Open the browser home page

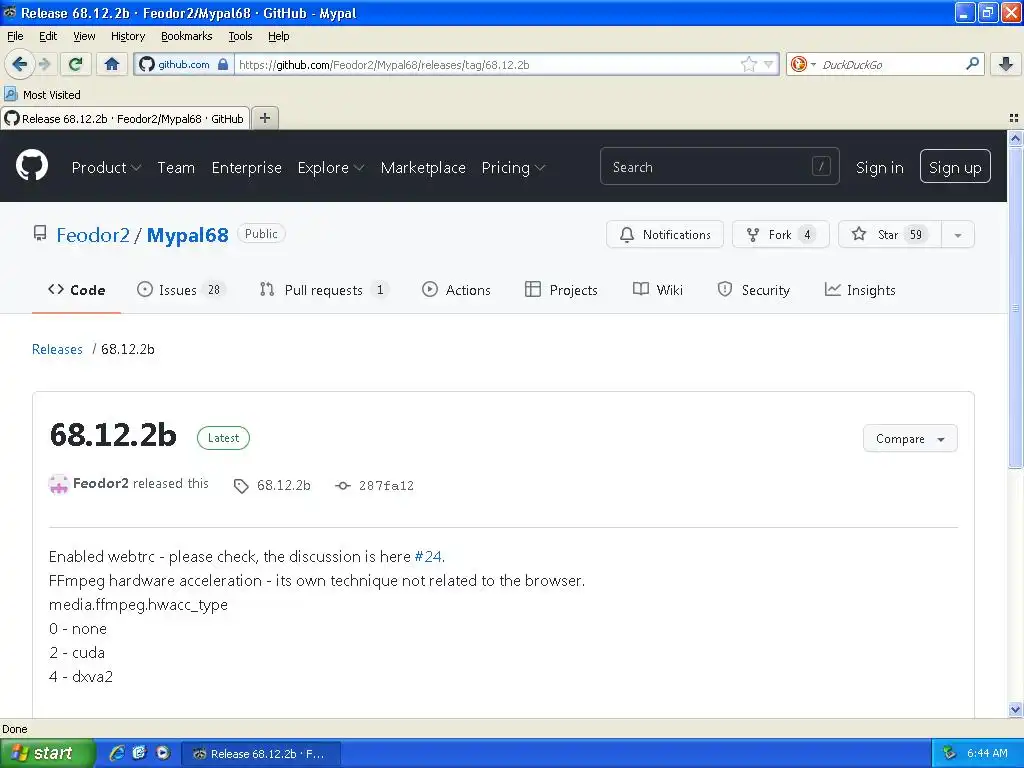click(112, 64)
